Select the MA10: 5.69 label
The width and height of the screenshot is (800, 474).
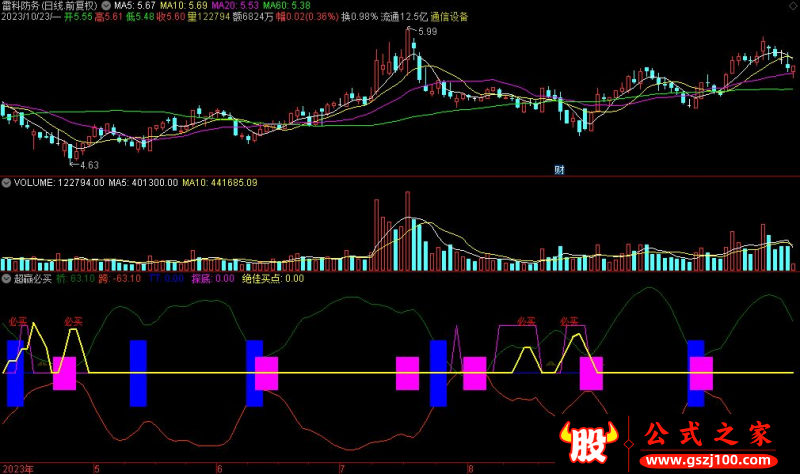pos(184,6)
